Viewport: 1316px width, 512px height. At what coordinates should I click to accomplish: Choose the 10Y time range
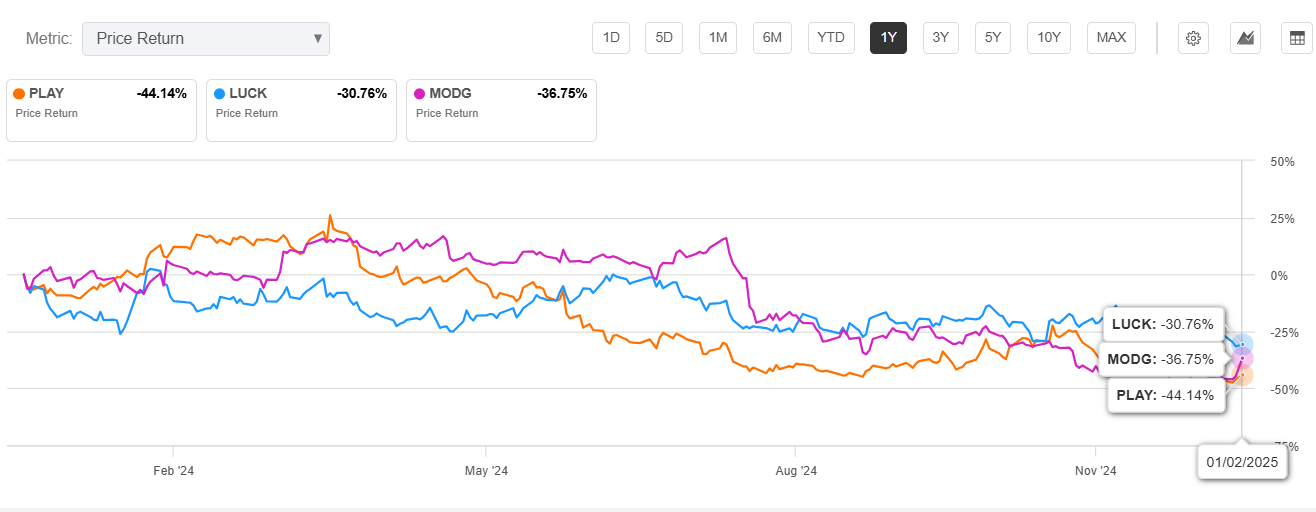[1049, 38]
